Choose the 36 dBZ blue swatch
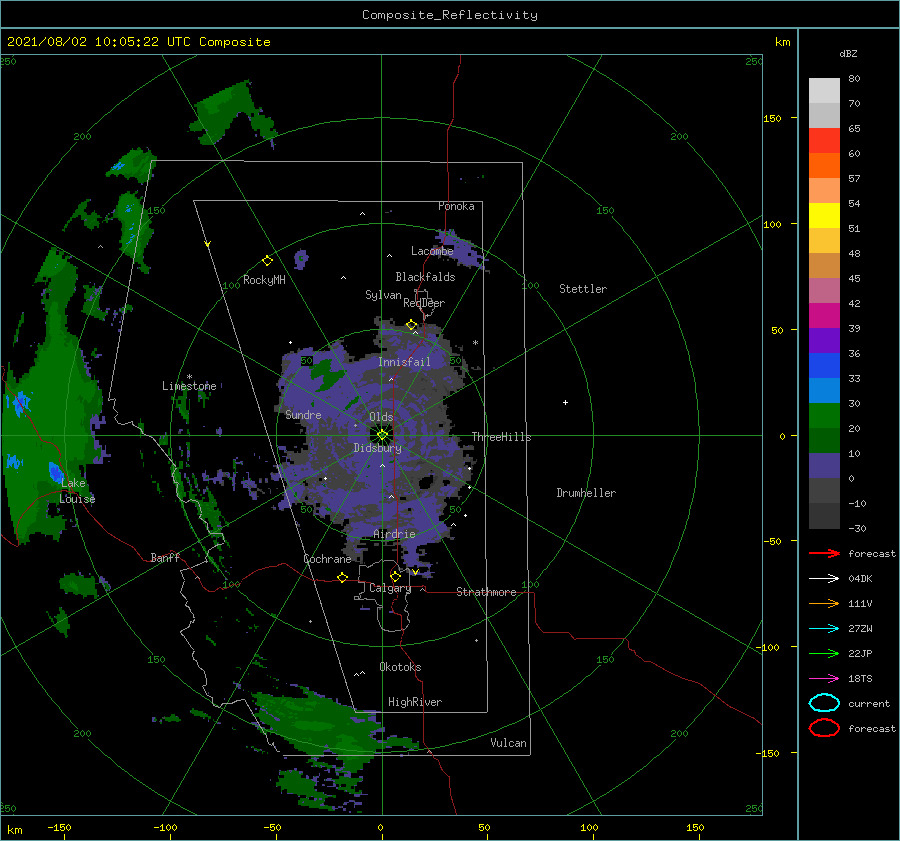900x841 pixels. click(824, 365)
